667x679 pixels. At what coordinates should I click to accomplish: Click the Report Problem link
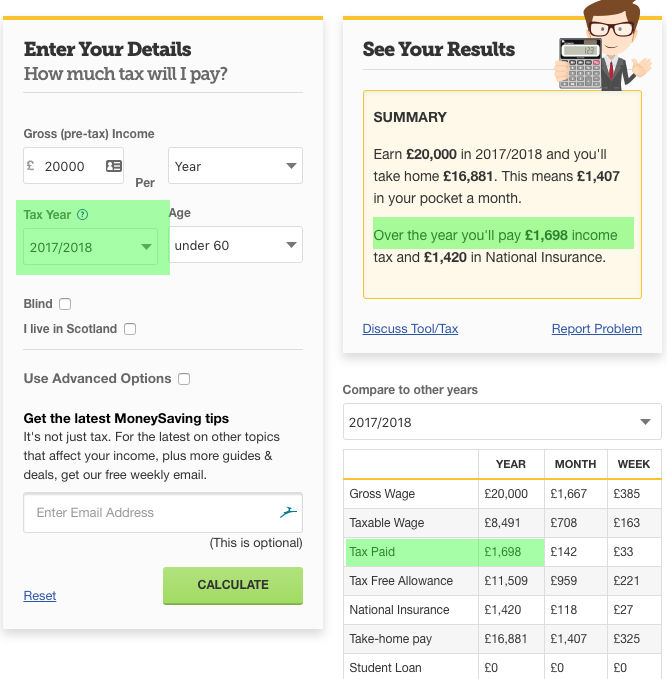(x=596, y=329)
